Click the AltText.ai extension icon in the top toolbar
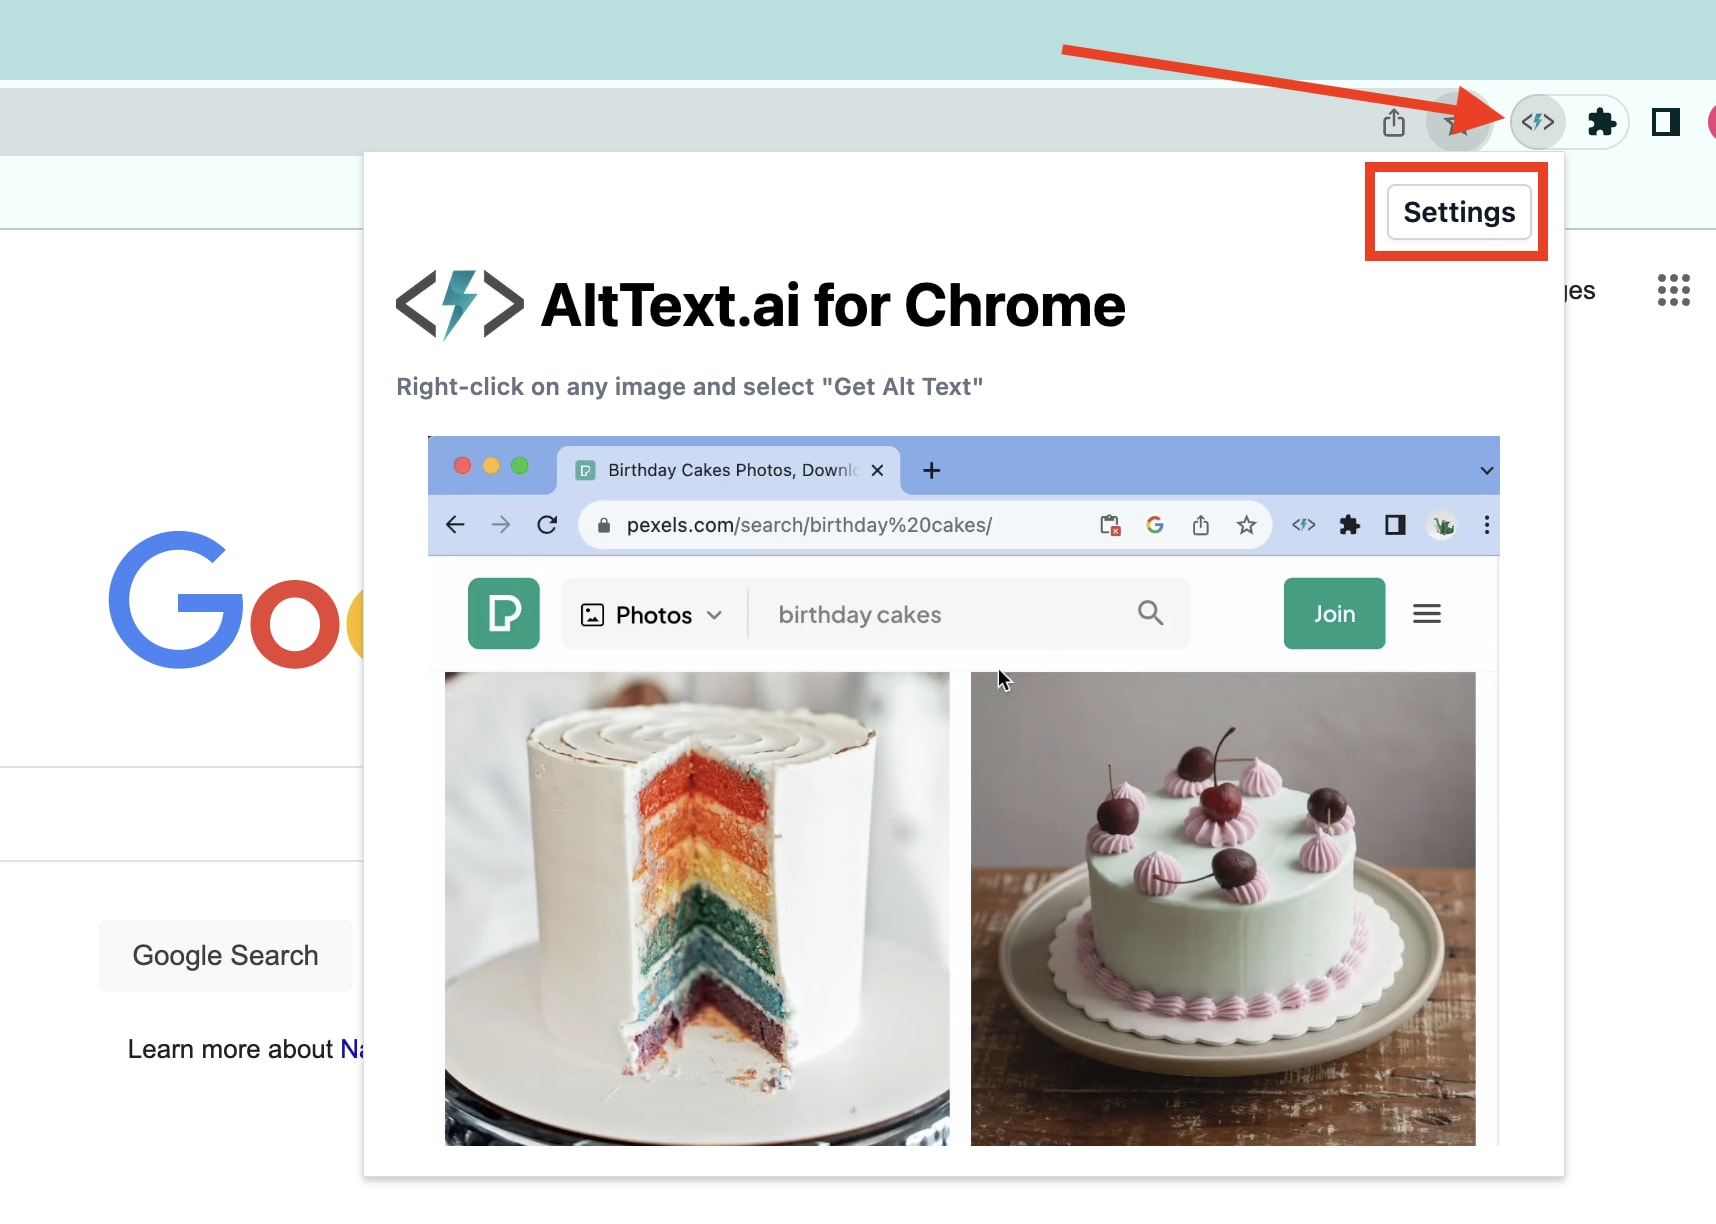Image resolution: width=1716 pixels, height=1224 pixels. [1537, 122]
